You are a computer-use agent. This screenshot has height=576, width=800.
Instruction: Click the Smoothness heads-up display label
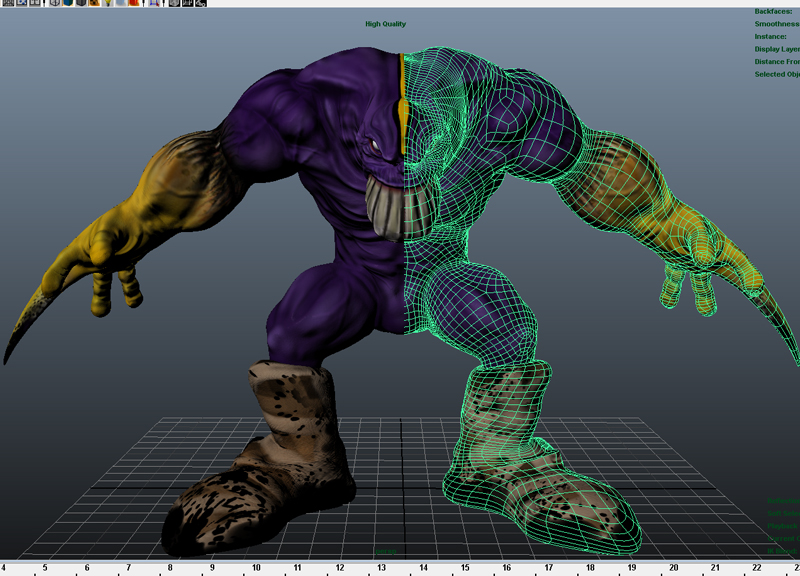pos(777,24)
